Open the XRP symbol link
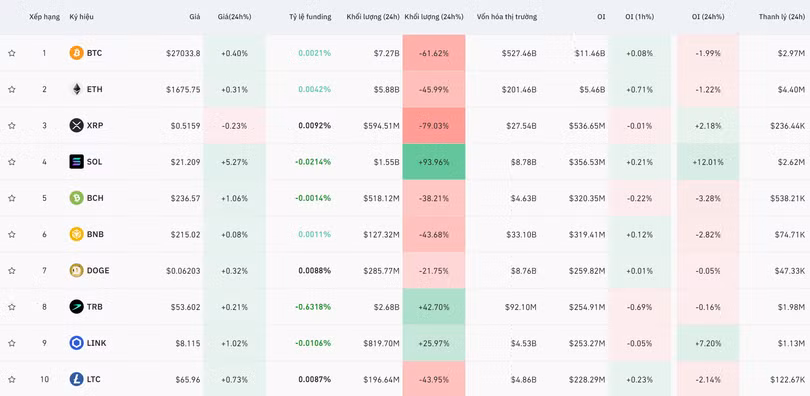Screen dimensions: 810x396 pyautogui.click(x=95, y=125)
